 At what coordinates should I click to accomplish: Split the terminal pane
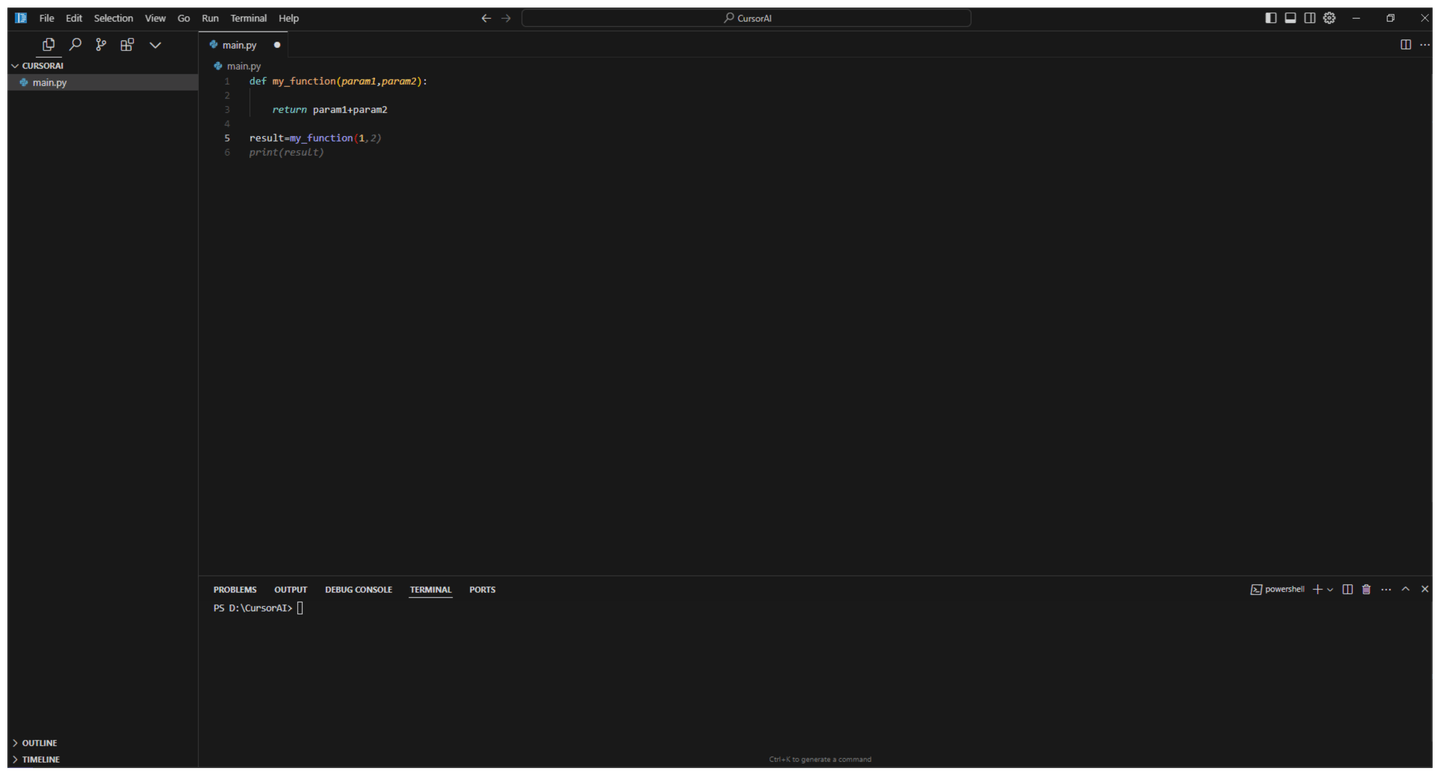pos(1348,590)
